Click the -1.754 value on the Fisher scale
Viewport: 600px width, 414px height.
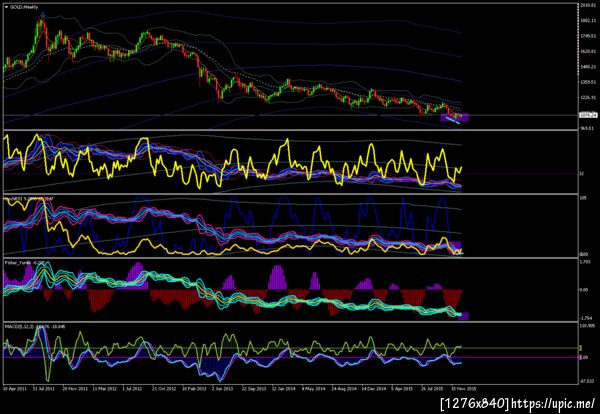(x=585, y=318)
